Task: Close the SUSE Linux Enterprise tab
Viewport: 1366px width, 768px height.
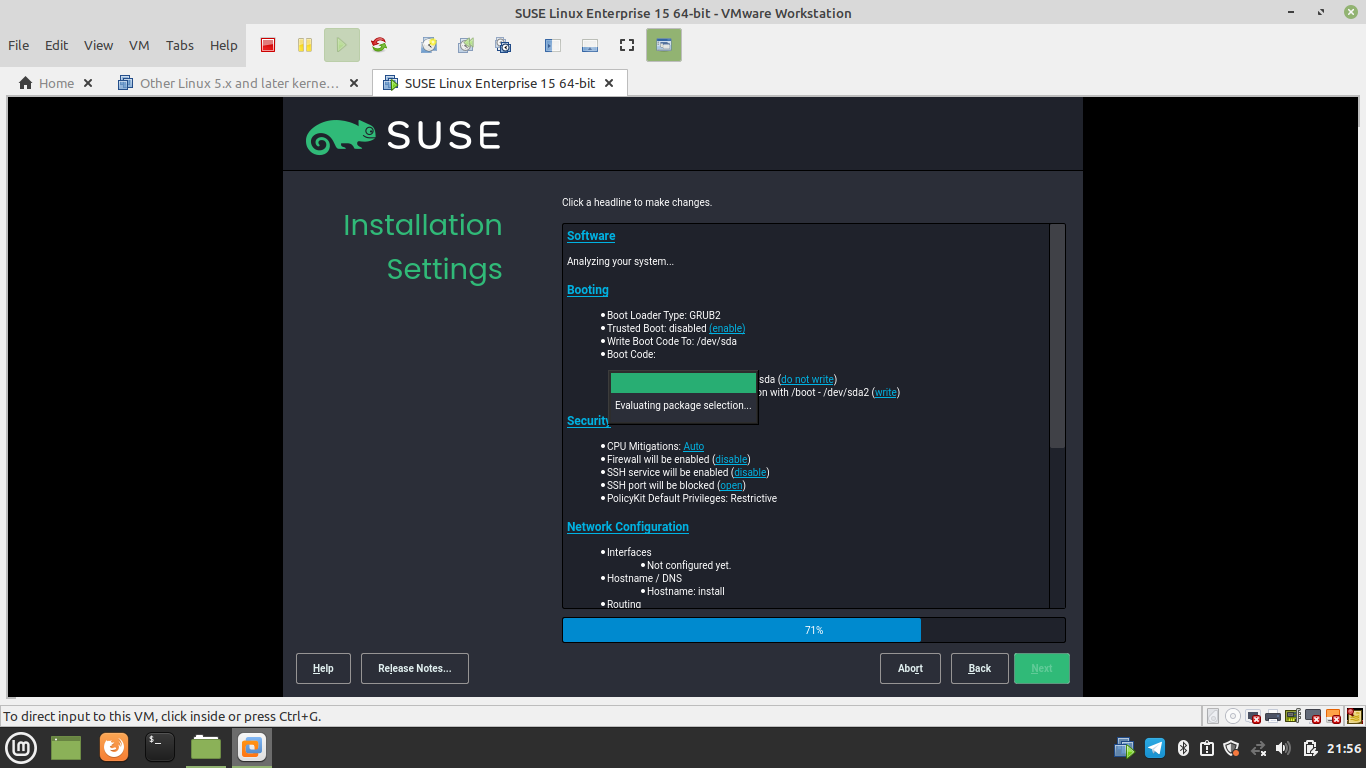Action: coord(609,83)
